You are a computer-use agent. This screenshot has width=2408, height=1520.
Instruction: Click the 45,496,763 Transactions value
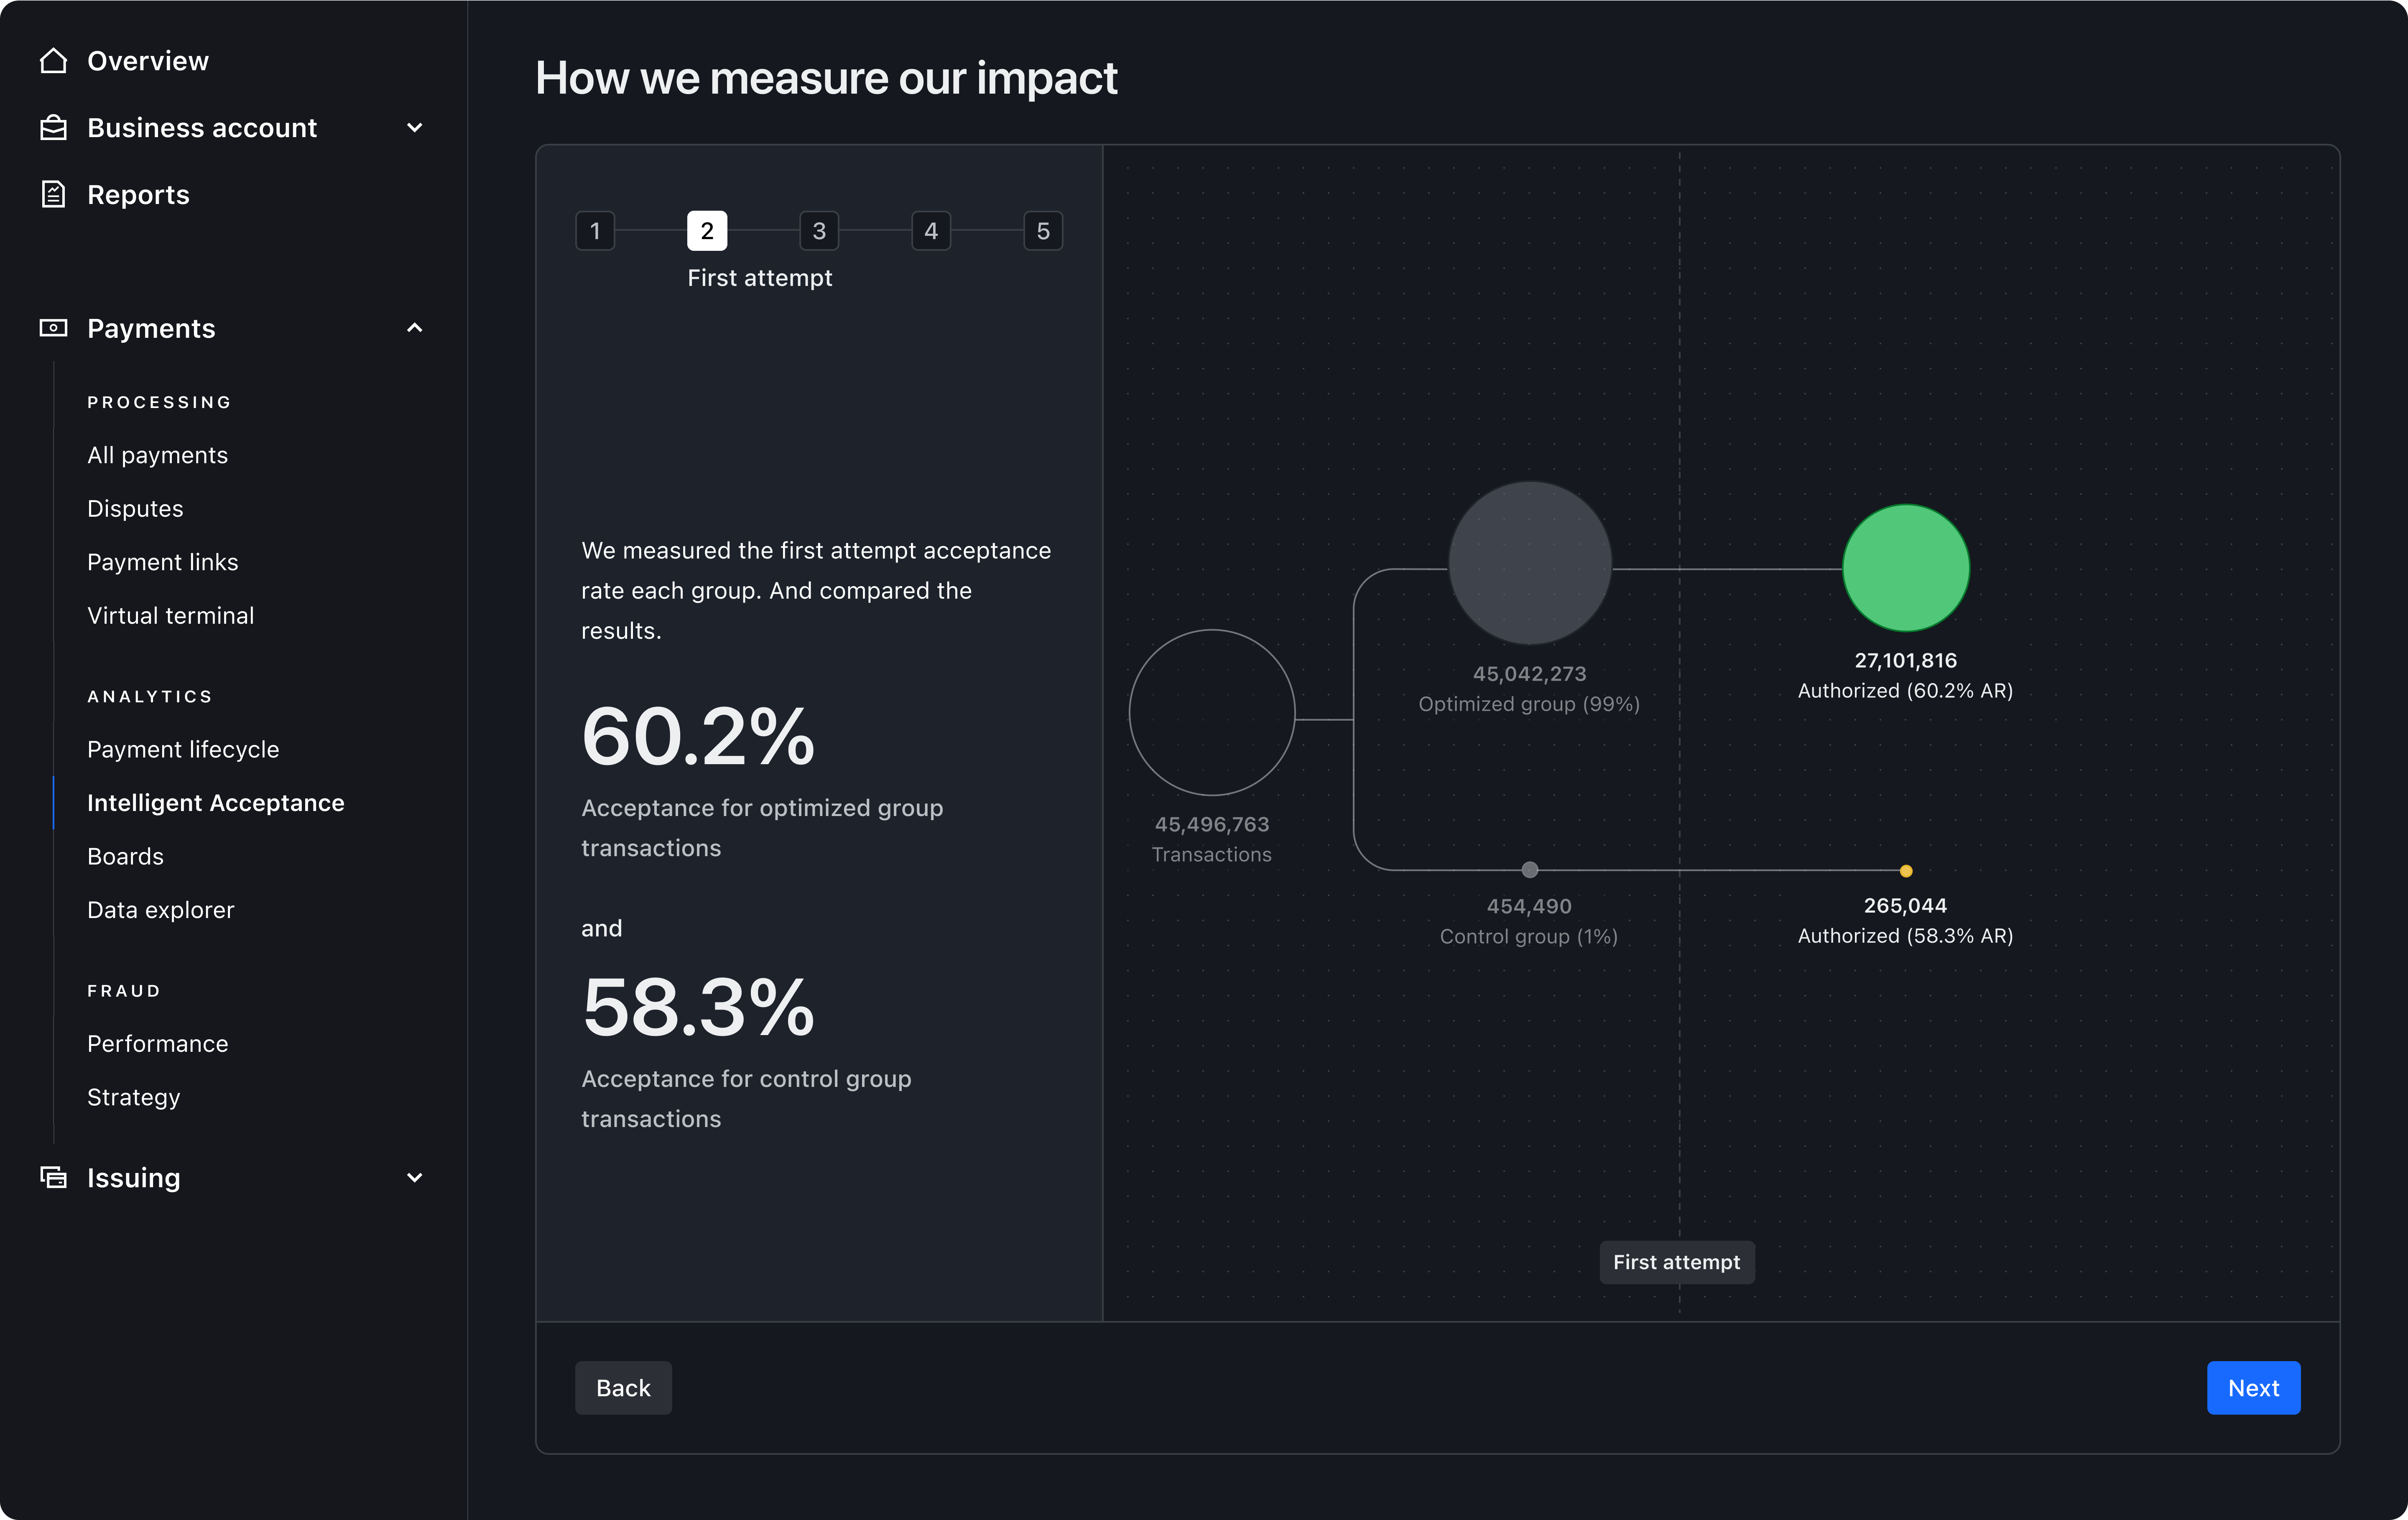pos(1212,824)
